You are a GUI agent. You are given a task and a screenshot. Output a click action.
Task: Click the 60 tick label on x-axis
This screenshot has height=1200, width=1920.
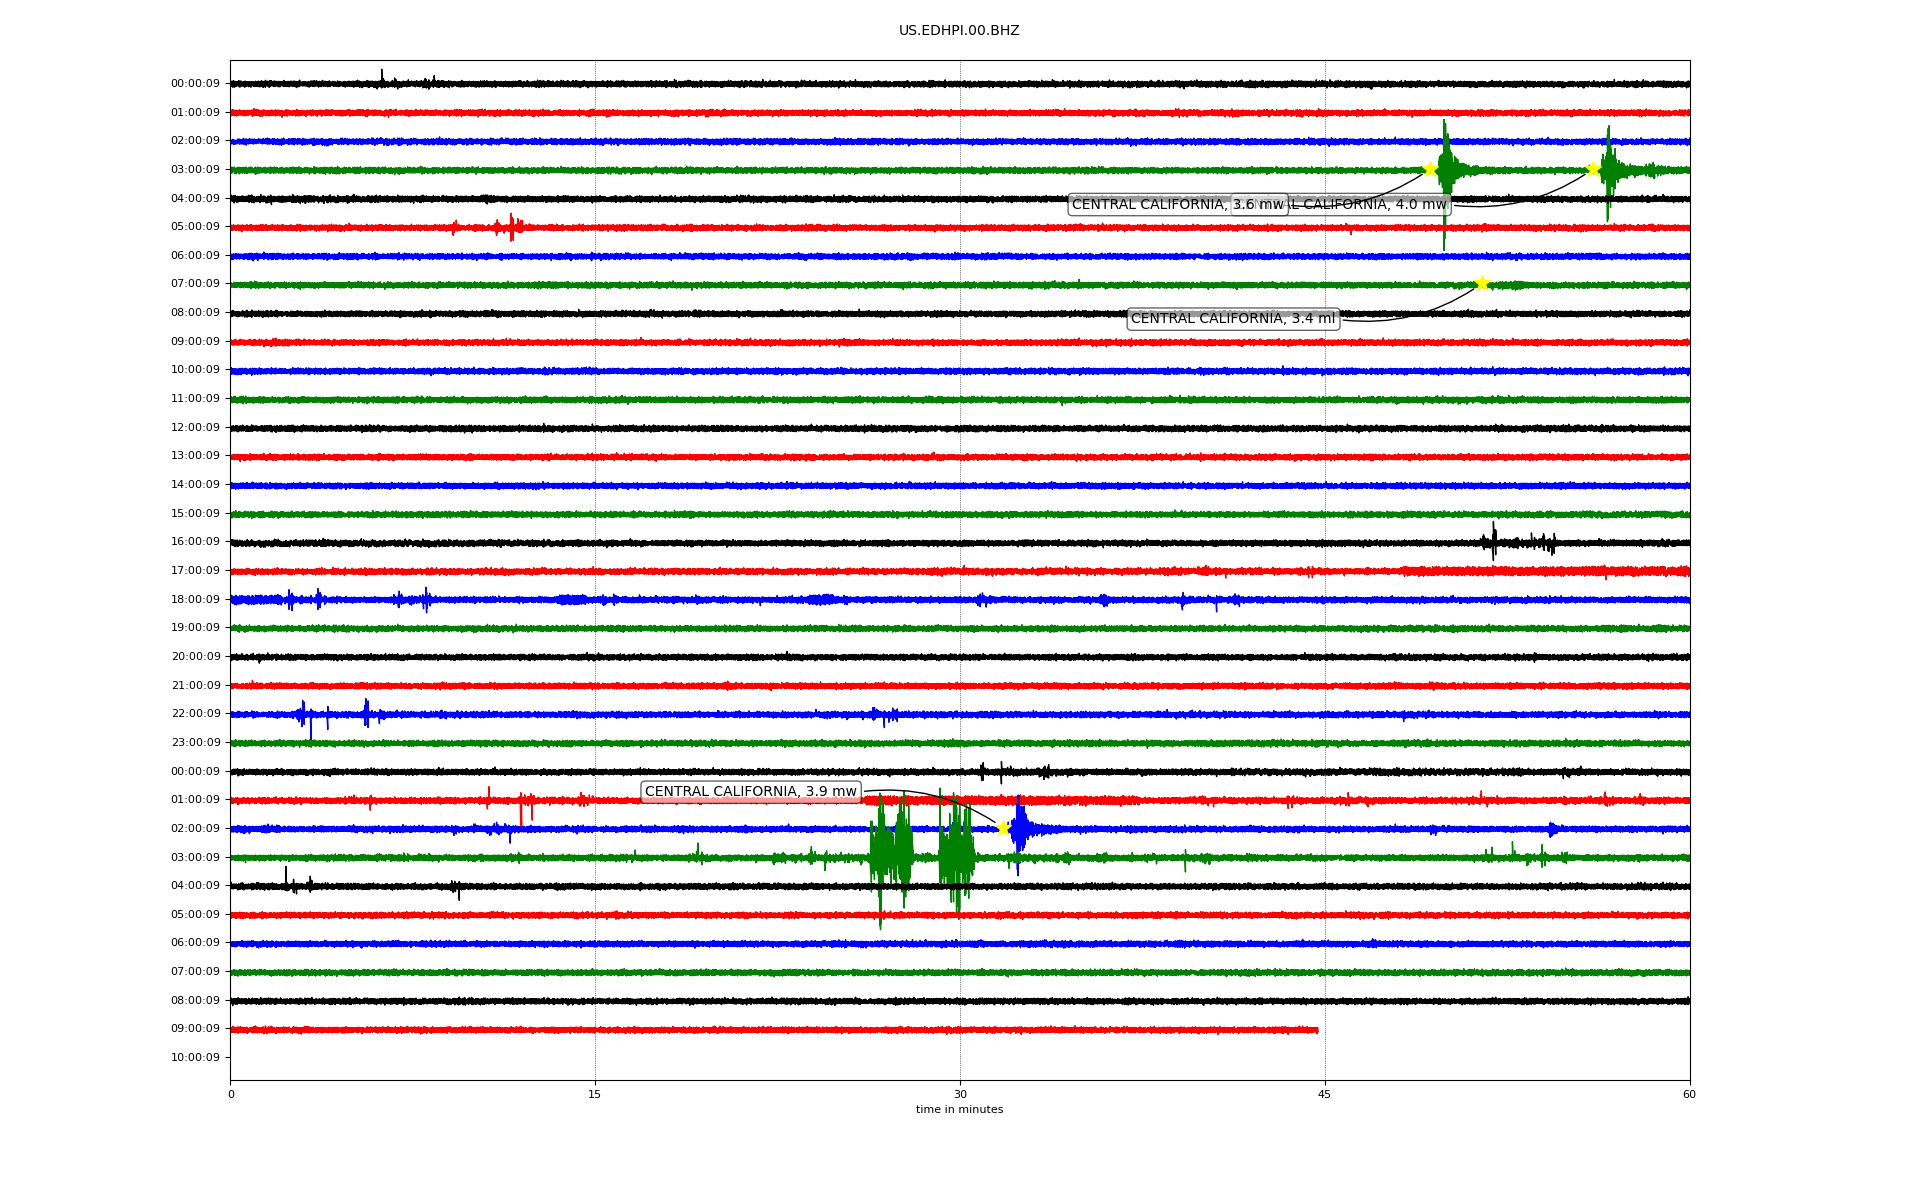coord(1689,1094)
